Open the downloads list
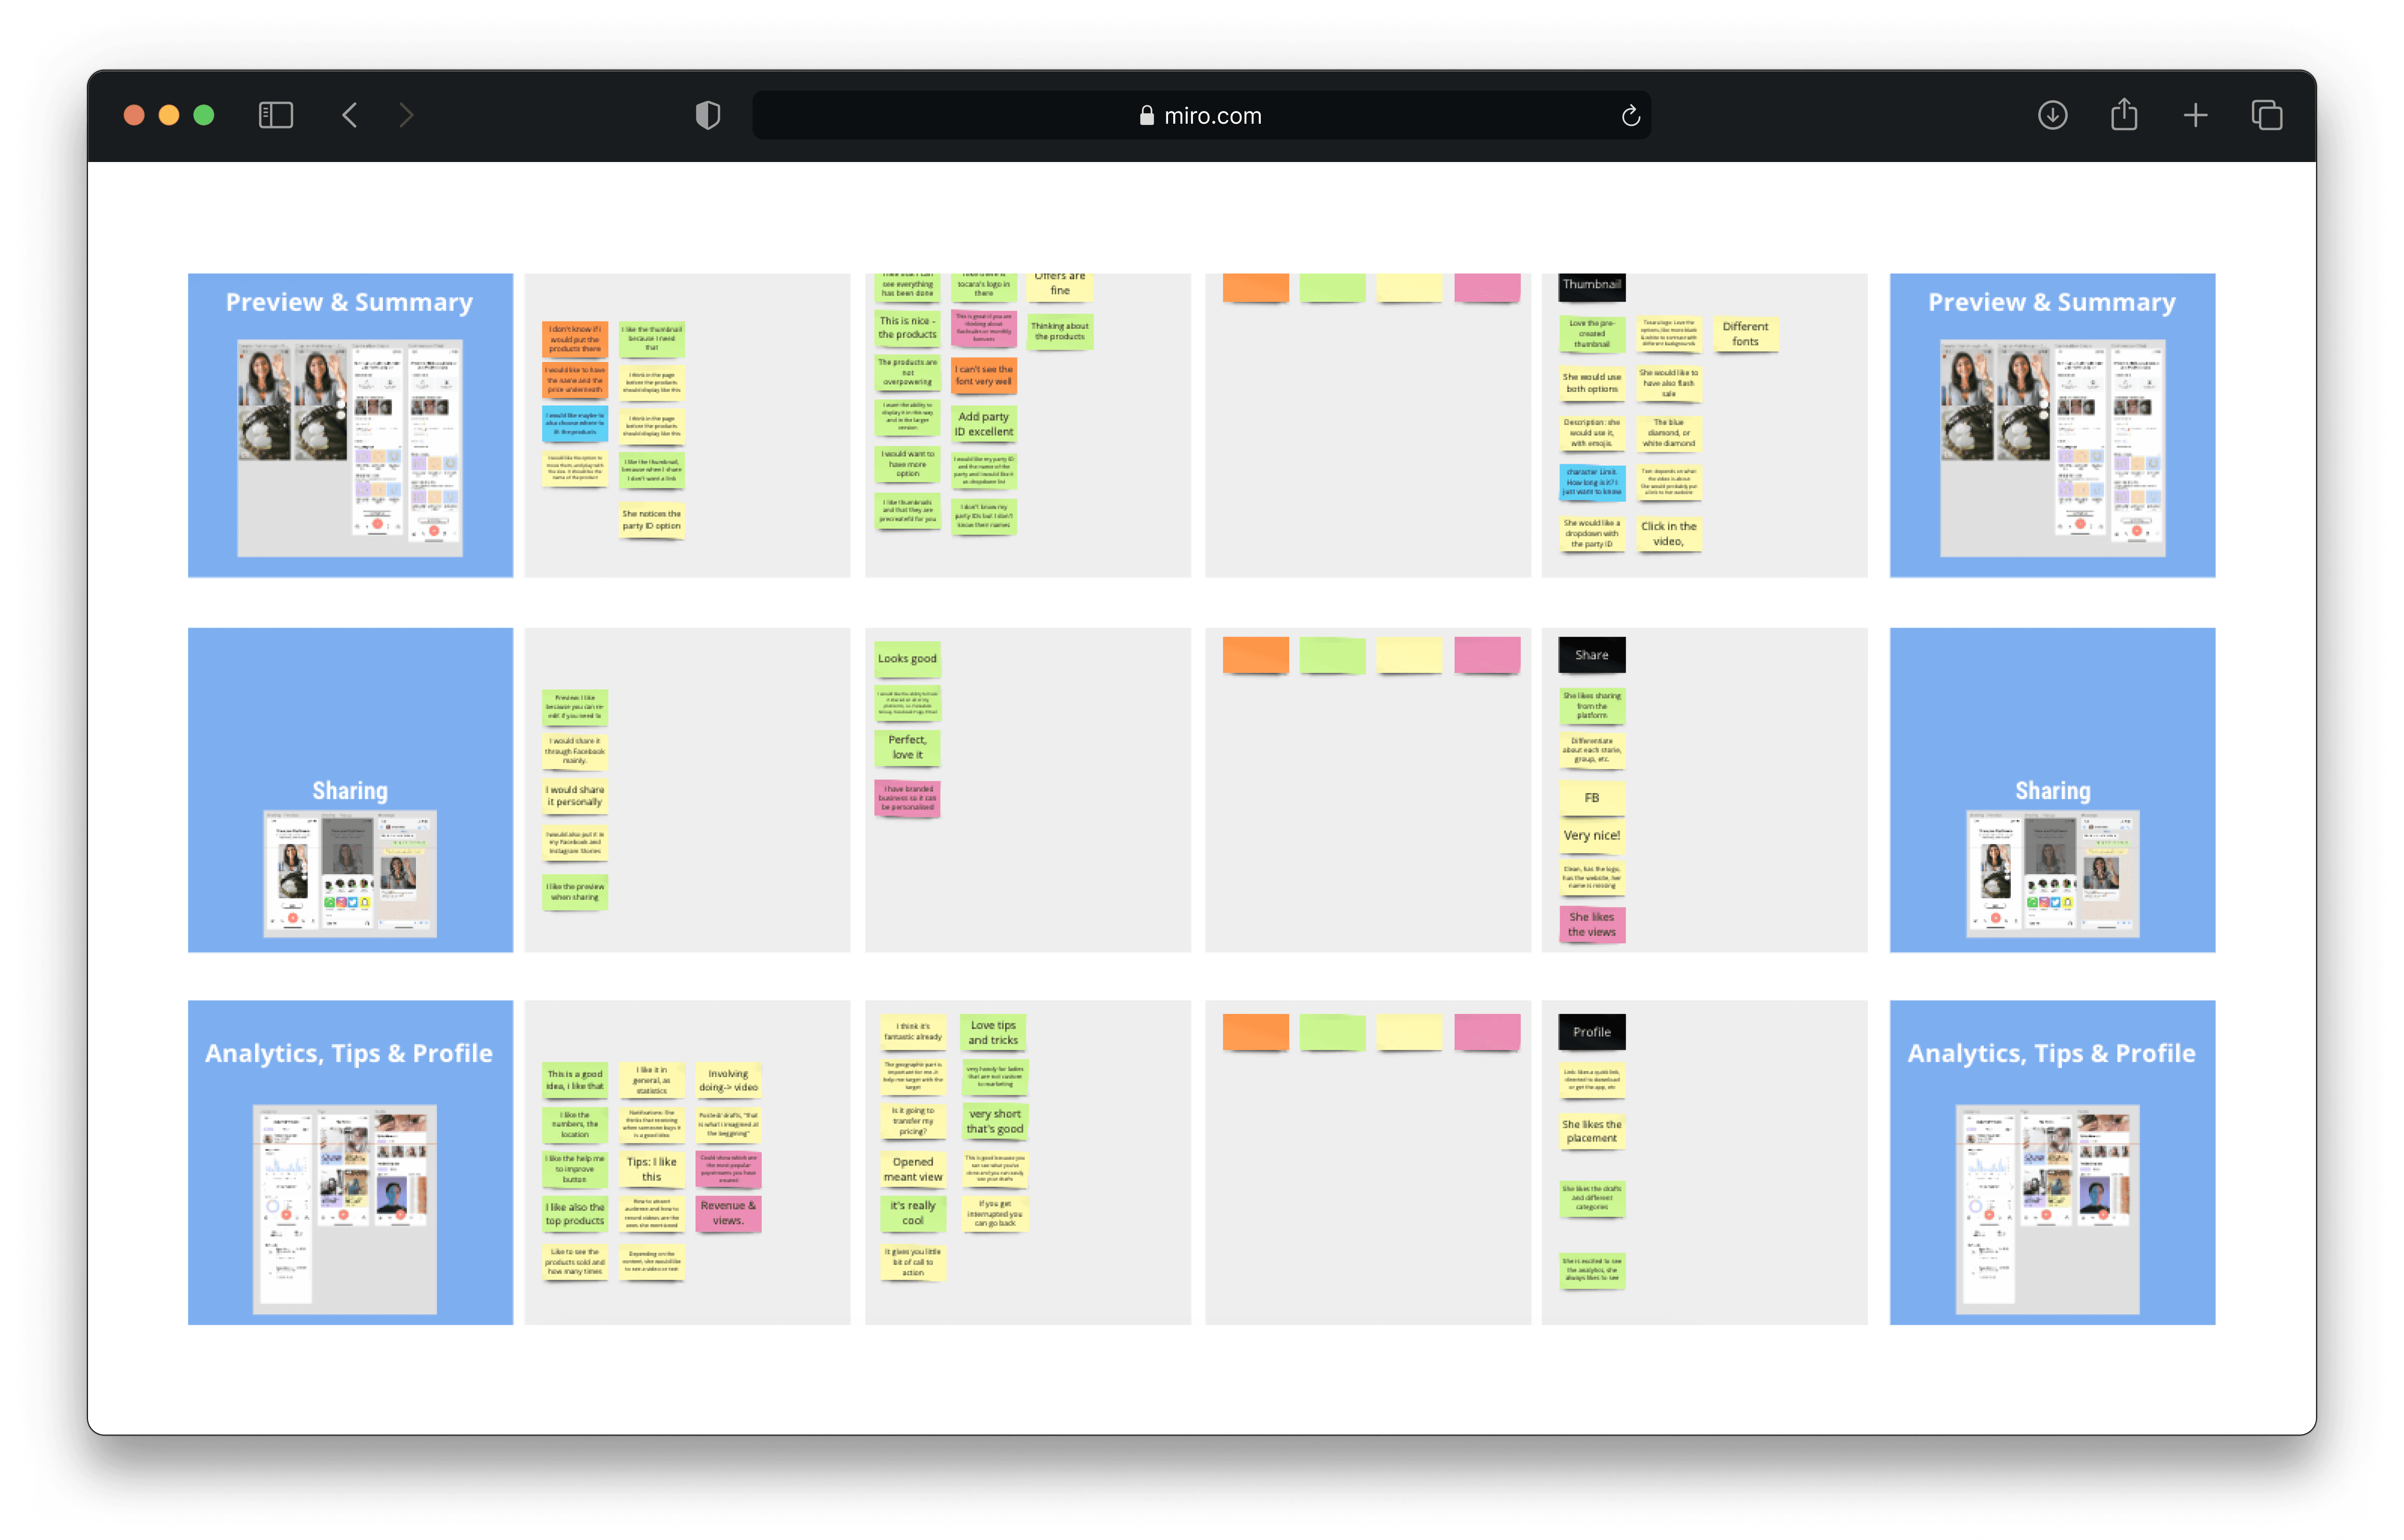 pos(2052,115)
